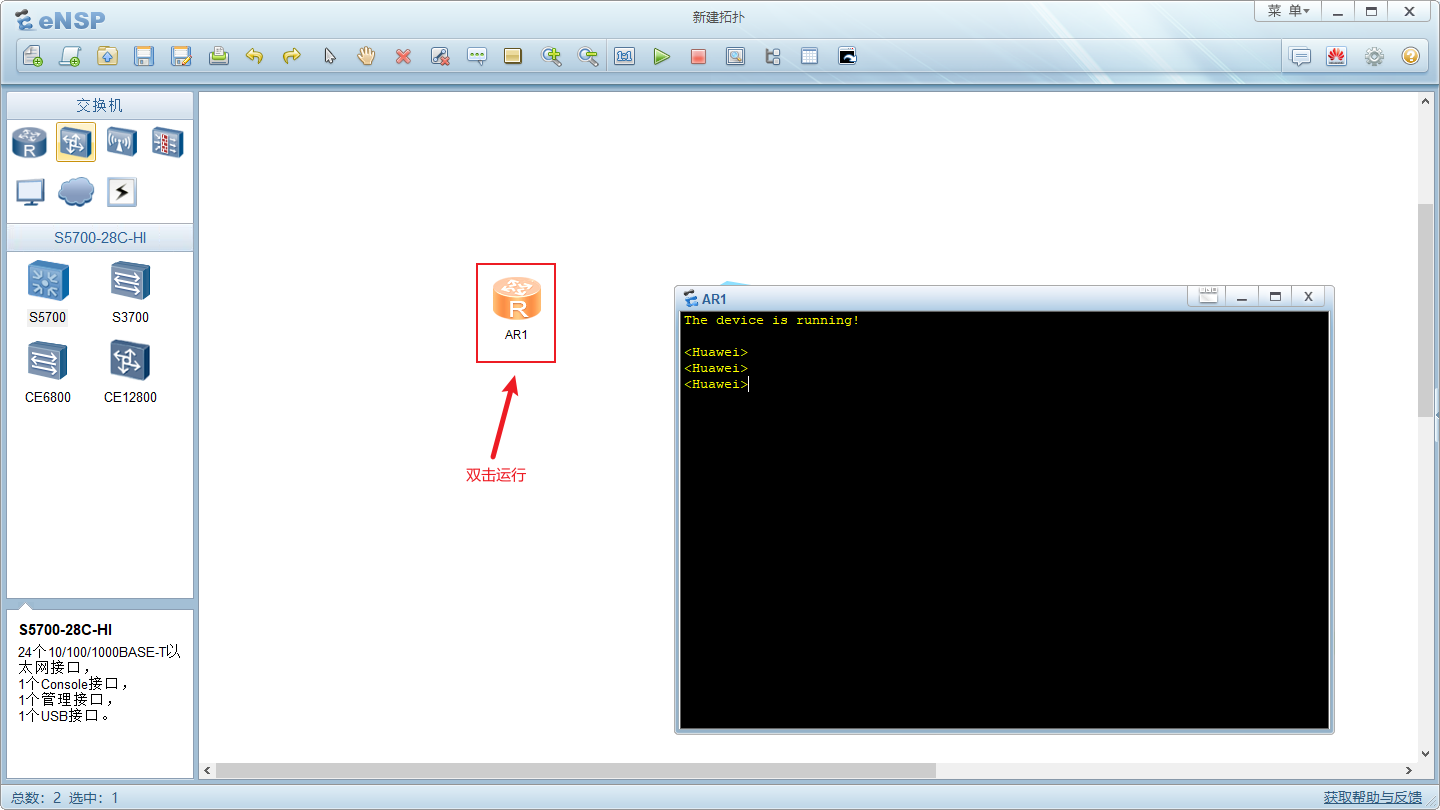Viewport: 1440px width, 810px height.
Task: Select the firewall device category
Action: click(x=167, y=142)
